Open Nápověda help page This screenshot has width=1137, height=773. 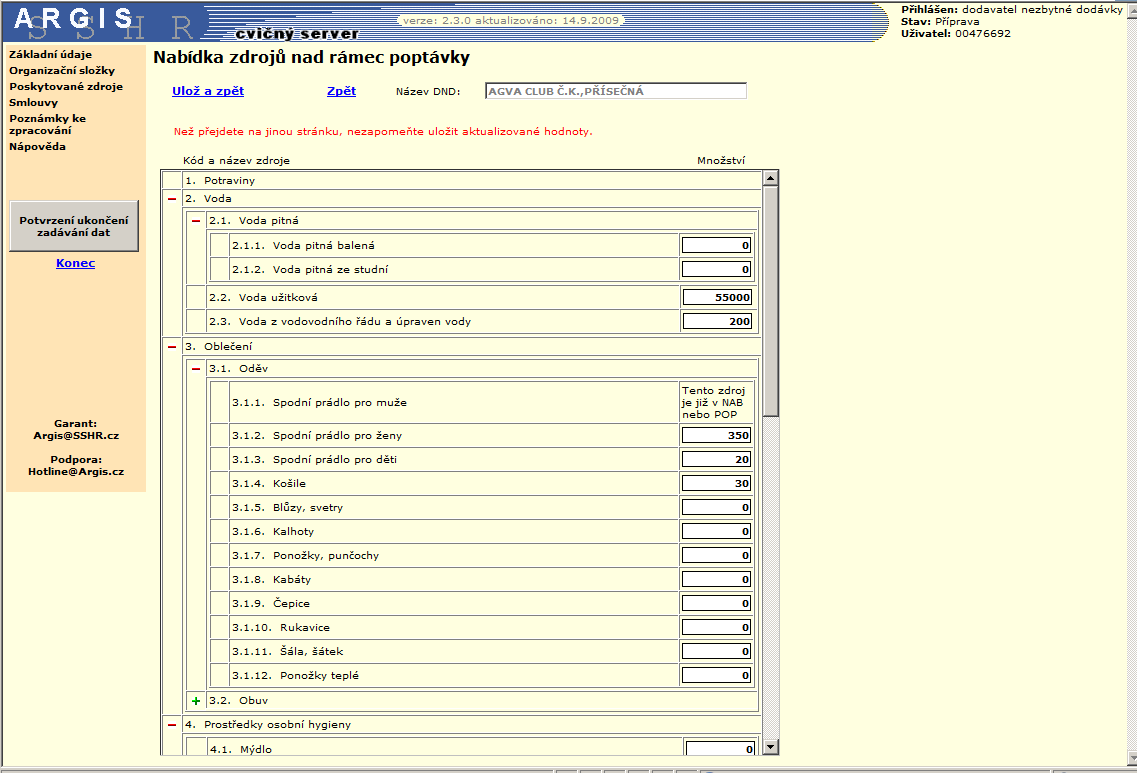pyautogui.click(x=37, y=146)
